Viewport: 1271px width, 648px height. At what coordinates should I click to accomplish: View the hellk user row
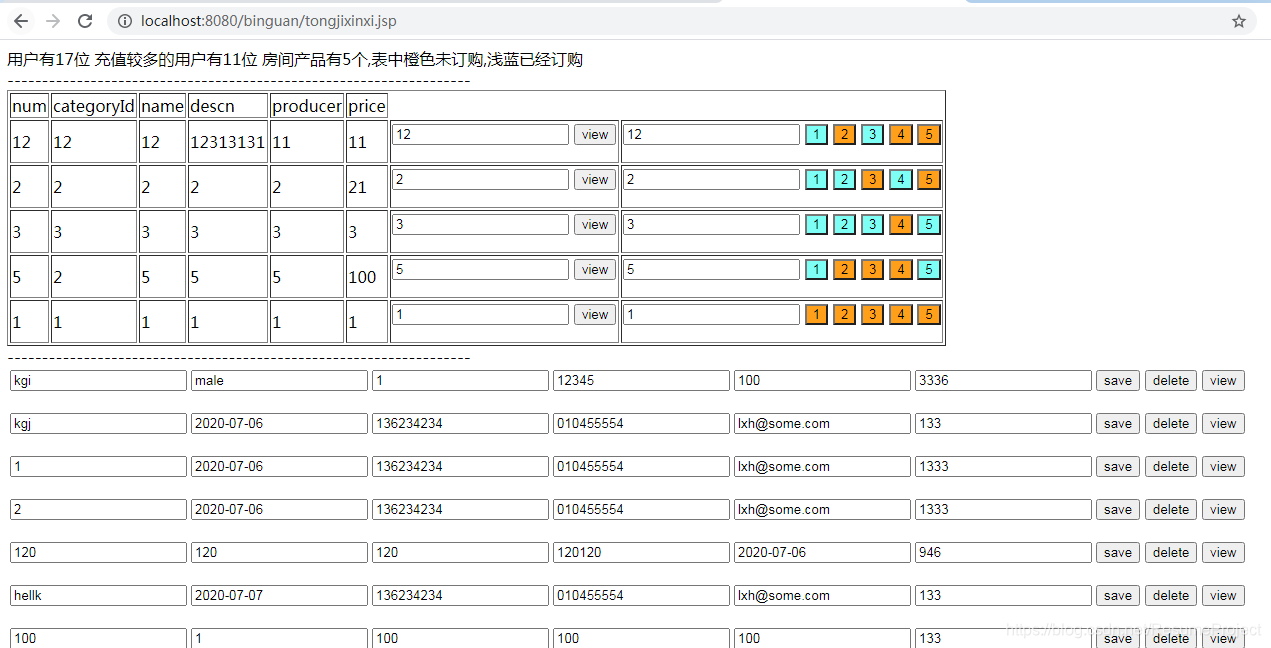[1223, 596]
